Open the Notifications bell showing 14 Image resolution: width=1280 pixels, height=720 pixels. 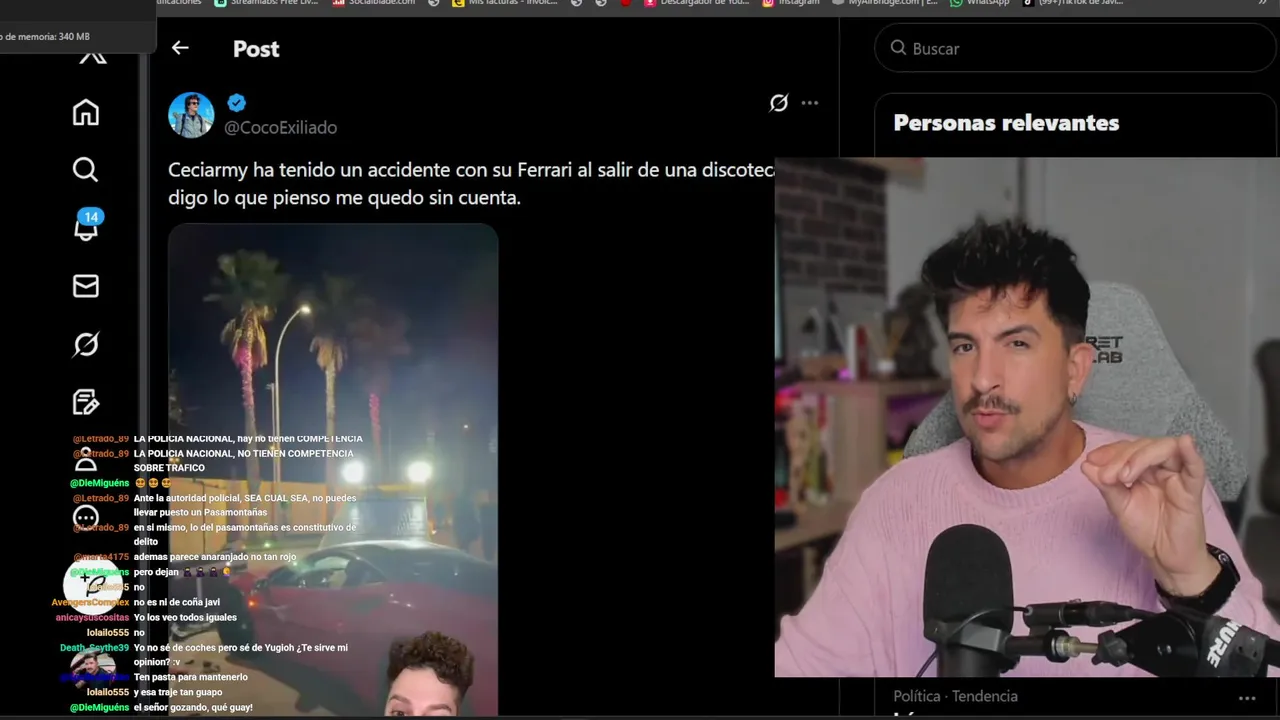point(86,226)
